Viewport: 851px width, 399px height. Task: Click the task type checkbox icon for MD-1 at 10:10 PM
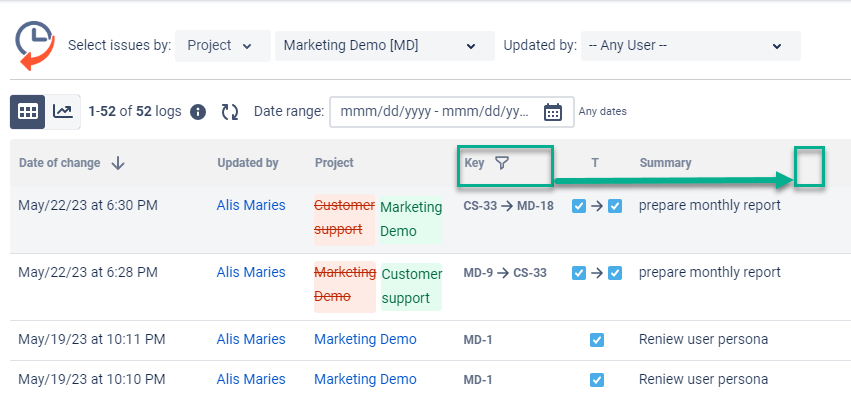(596, 379)
